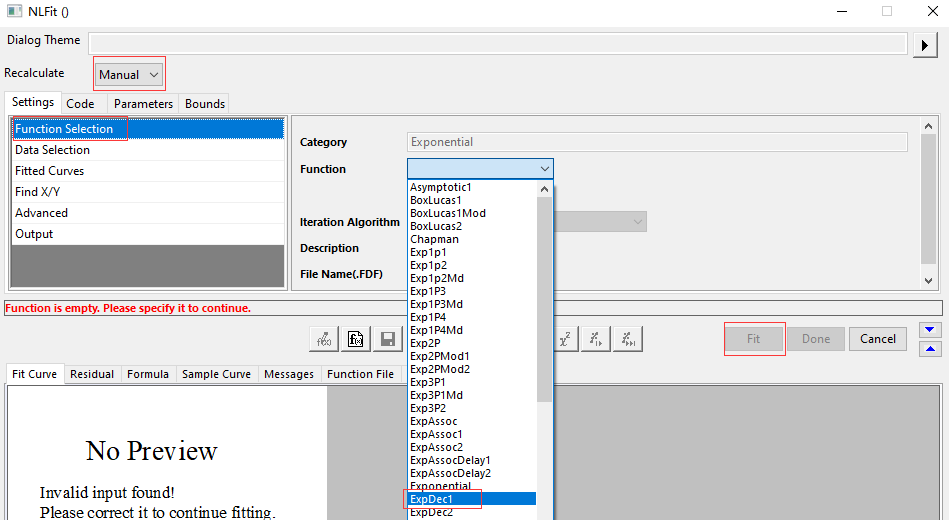Switch to the Settings tab
The width and height of the screenshot is (949, 520).
point(33,102)
